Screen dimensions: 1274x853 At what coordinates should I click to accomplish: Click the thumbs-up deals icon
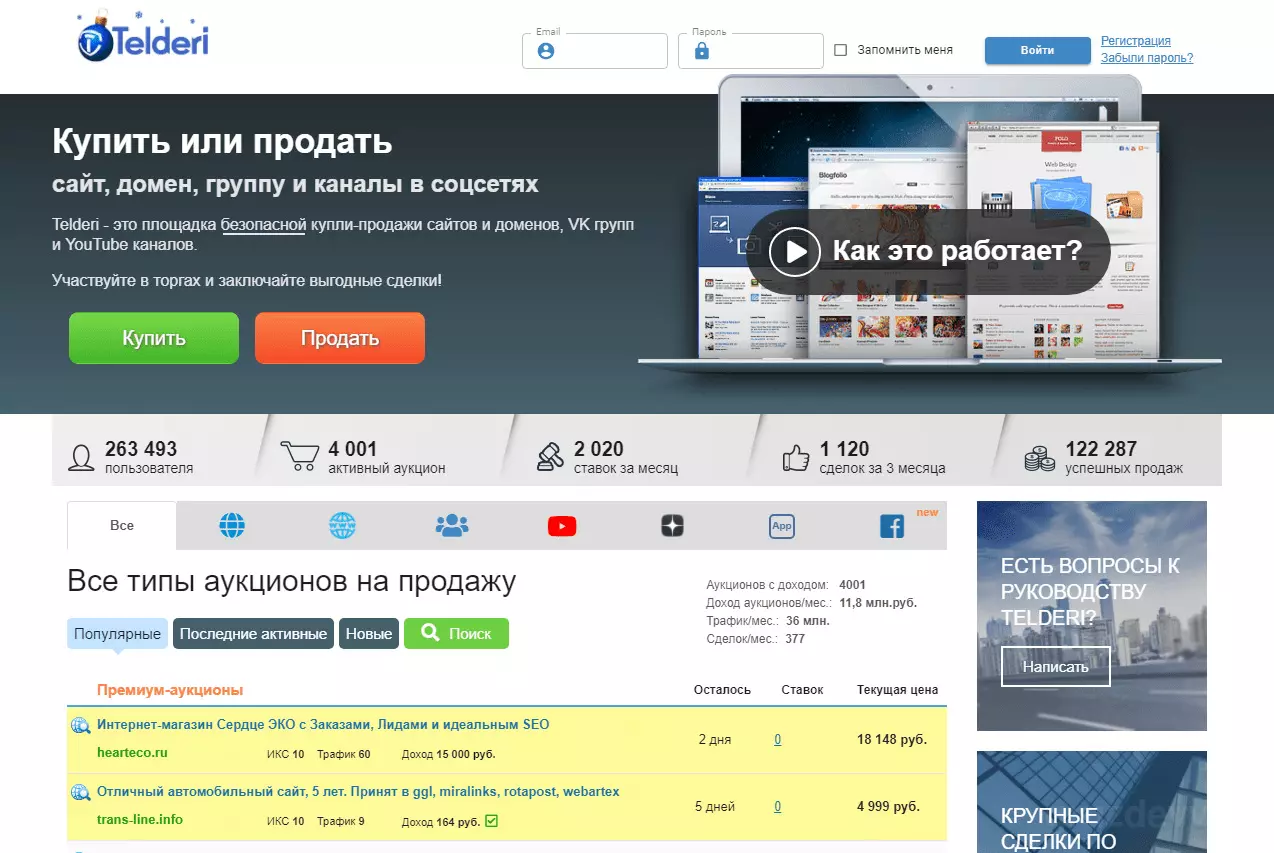click(796, 457)
